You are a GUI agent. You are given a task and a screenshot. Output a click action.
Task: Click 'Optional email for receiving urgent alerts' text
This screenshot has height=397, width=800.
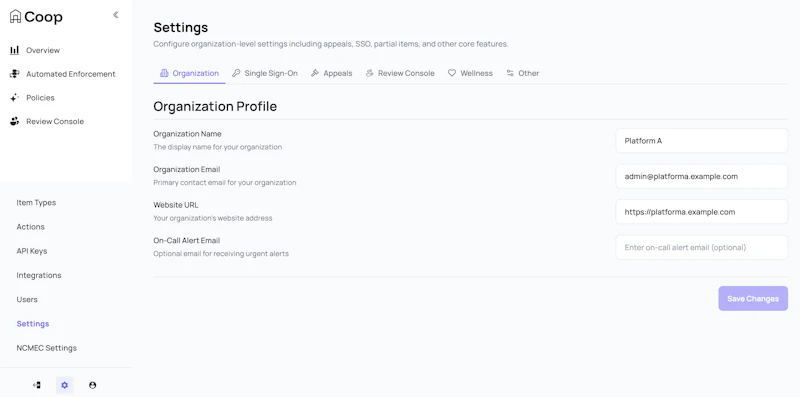[x=221, y=254]
